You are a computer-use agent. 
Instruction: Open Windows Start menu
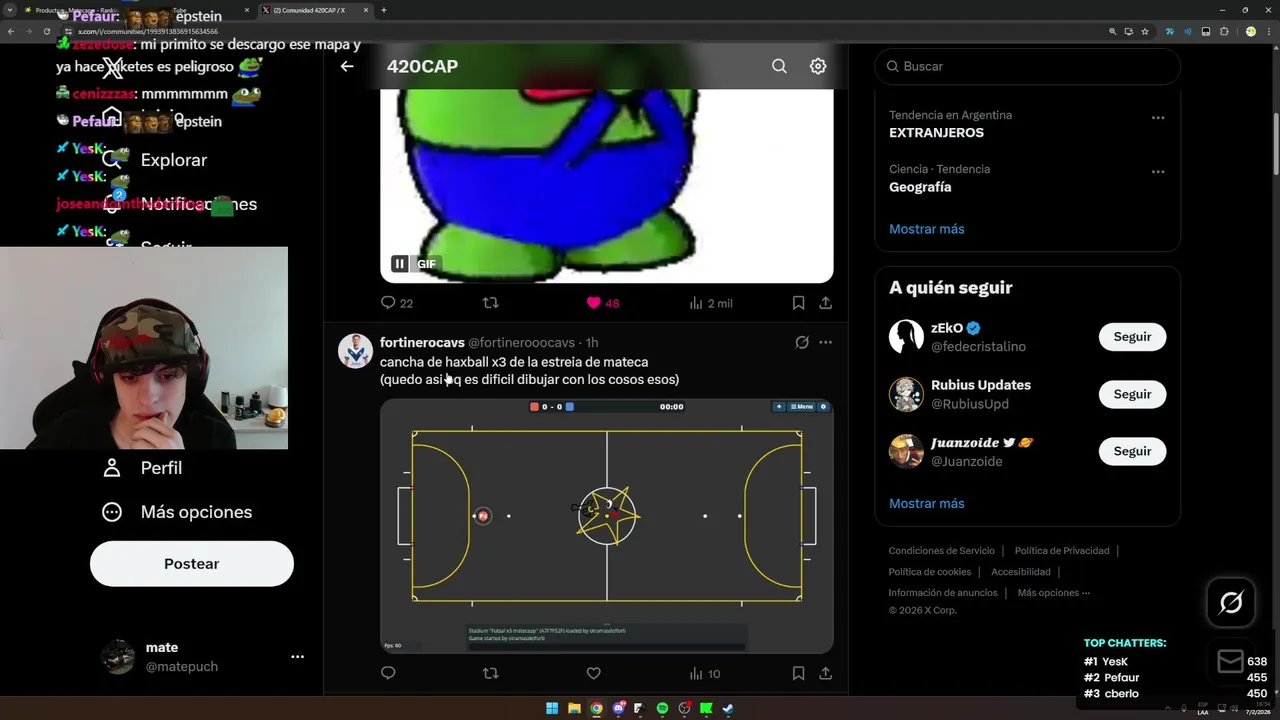(x=552, y=709)
